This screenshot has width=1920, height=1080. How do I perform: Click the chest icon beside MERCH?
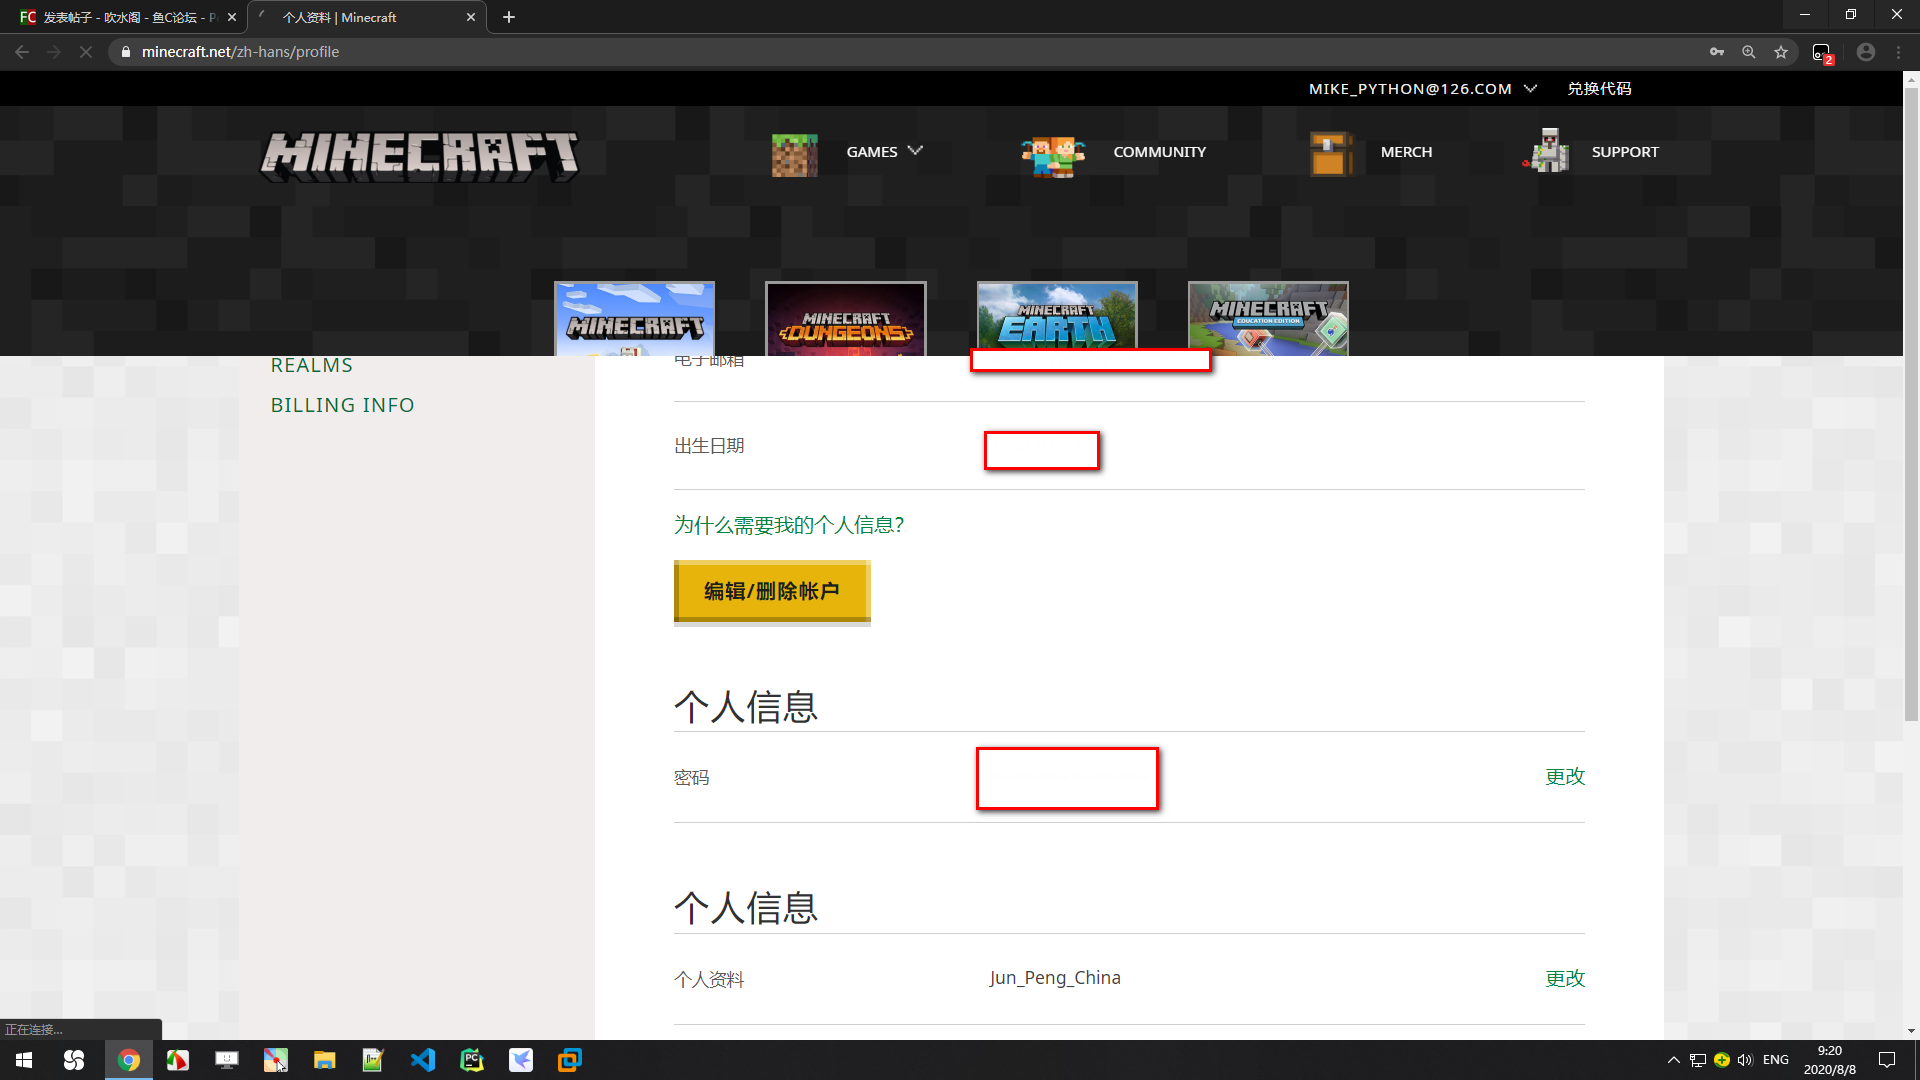click(1330, 154)
